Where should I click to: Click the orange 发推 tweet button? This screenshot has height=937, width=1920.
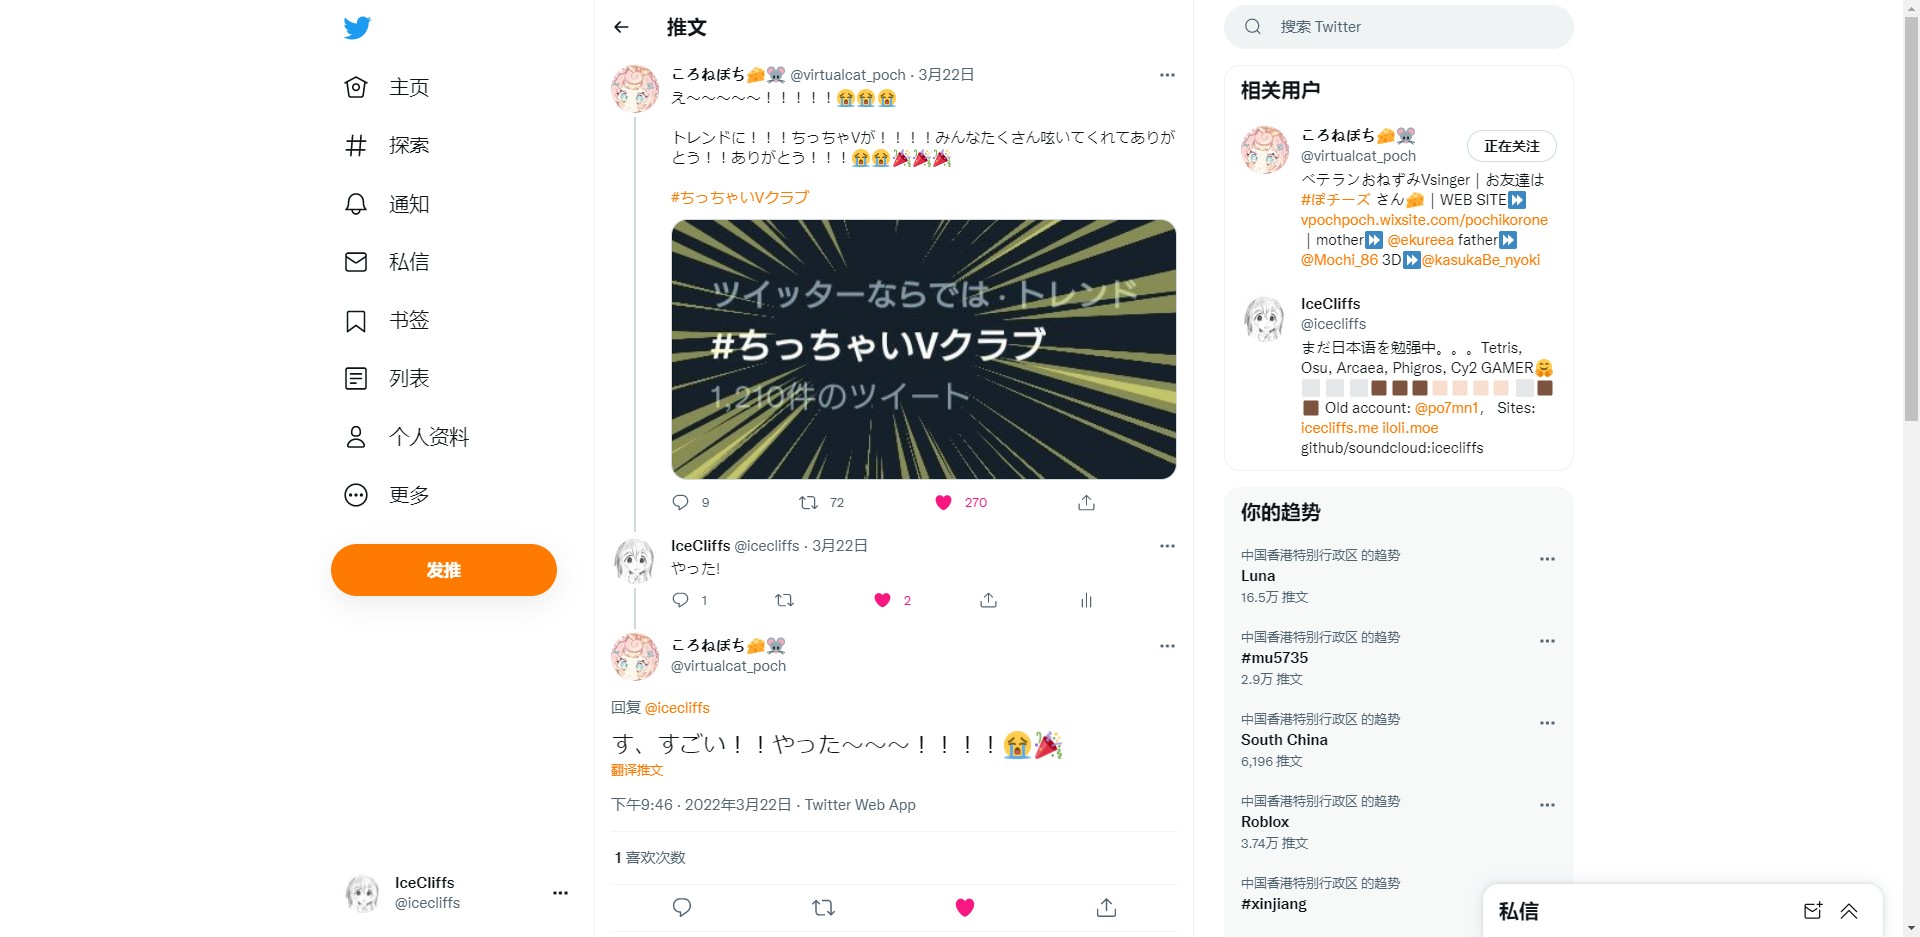pos(444,570)
